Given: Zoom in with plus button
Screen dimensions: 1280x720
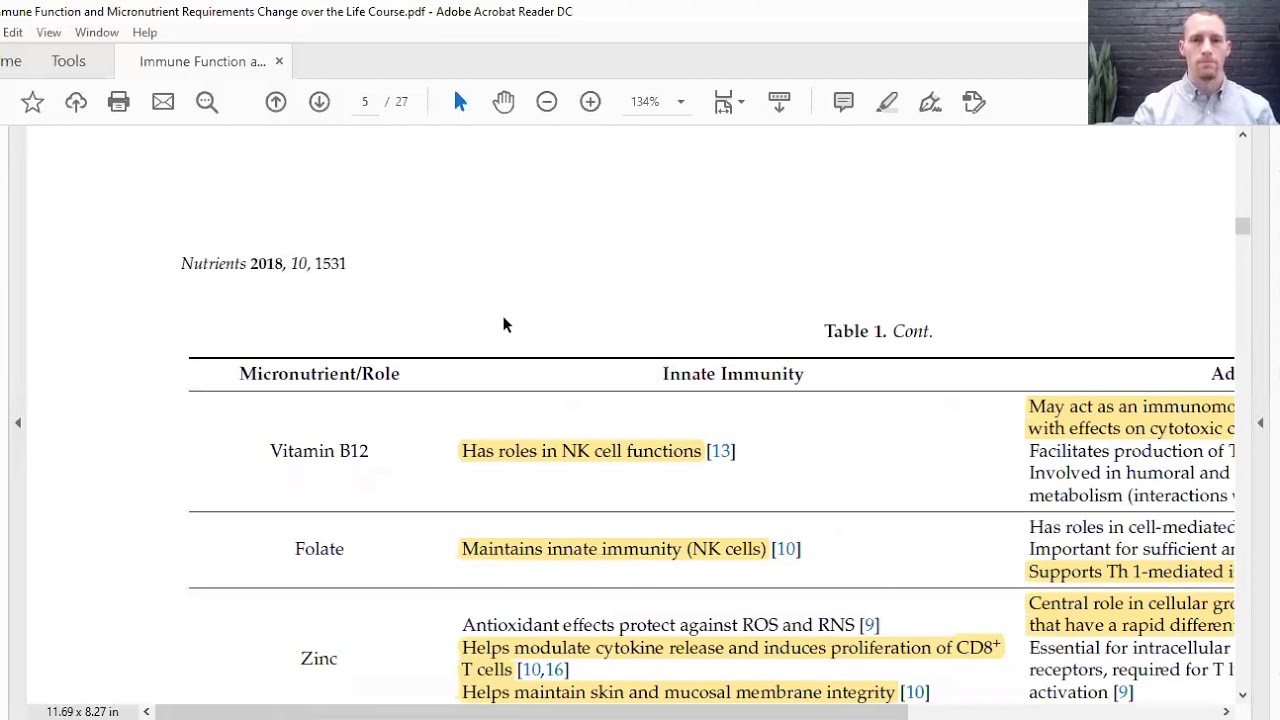Looking at the screenshot, I should tap(590, 102).
